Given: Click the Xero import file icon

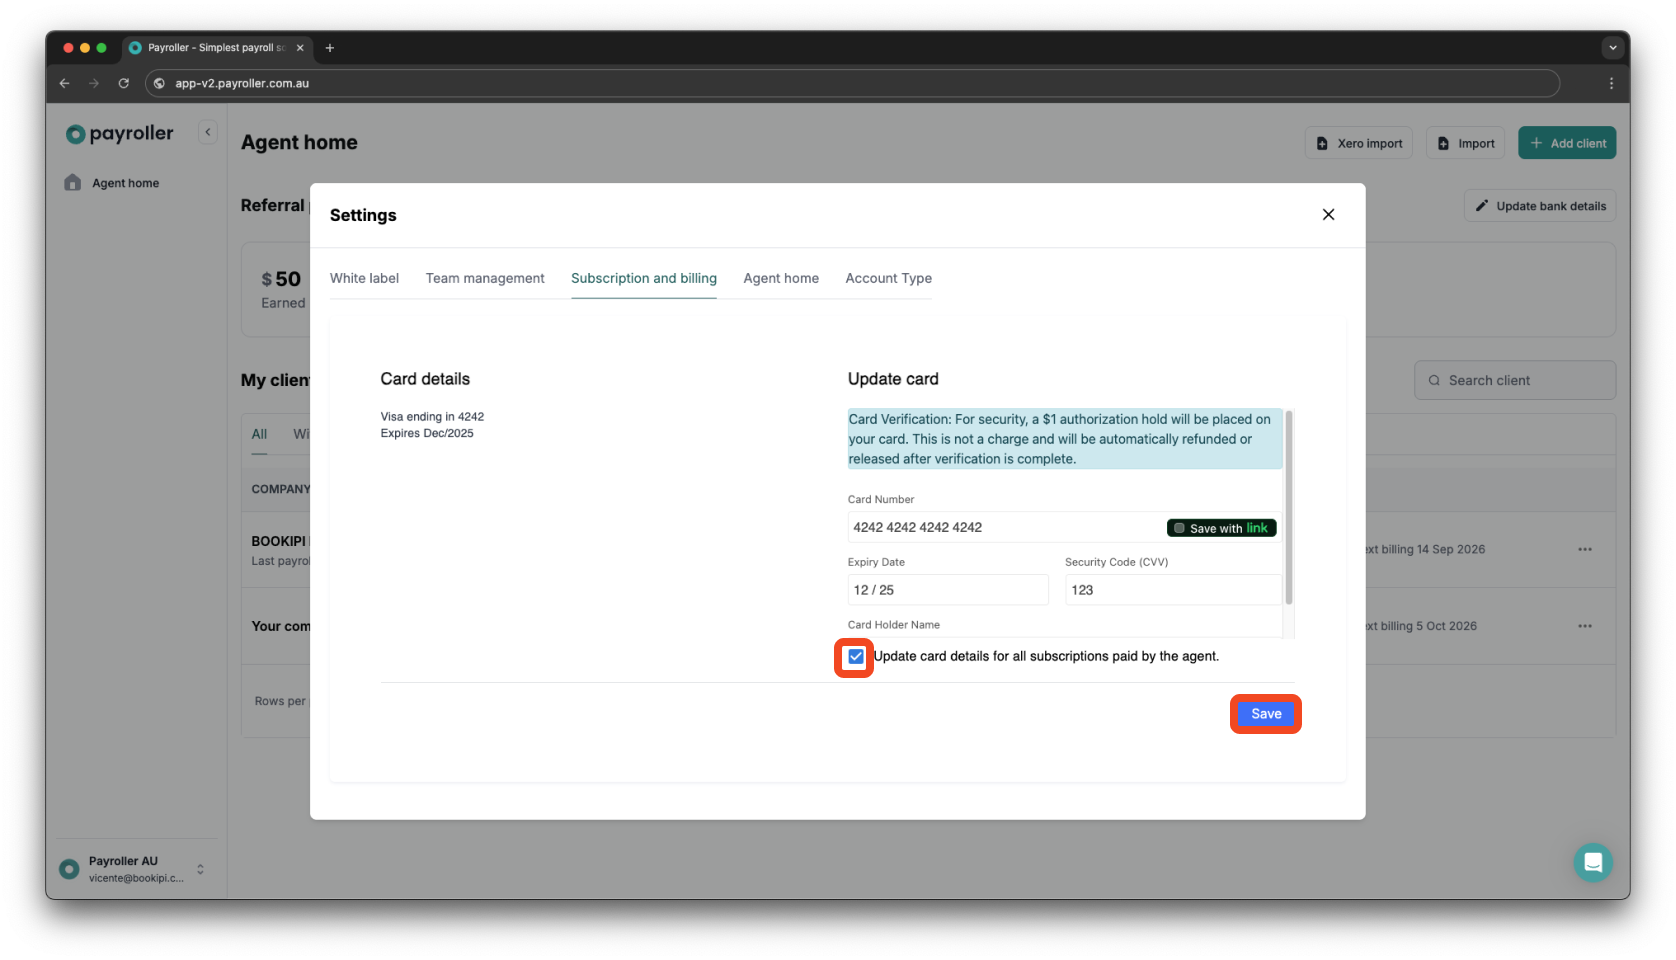Looking at the screenshot, I should [1324, 142].
